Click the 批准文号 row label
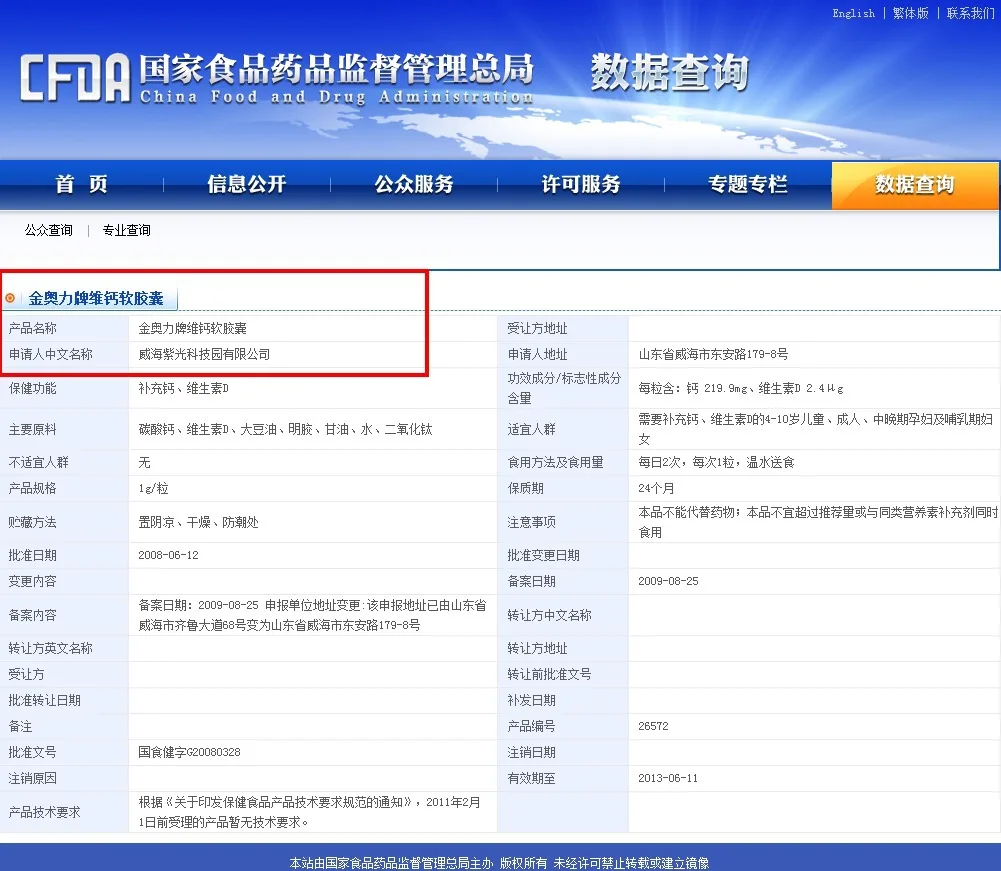Screen dimensions: 1001x871 coord(33,752)
